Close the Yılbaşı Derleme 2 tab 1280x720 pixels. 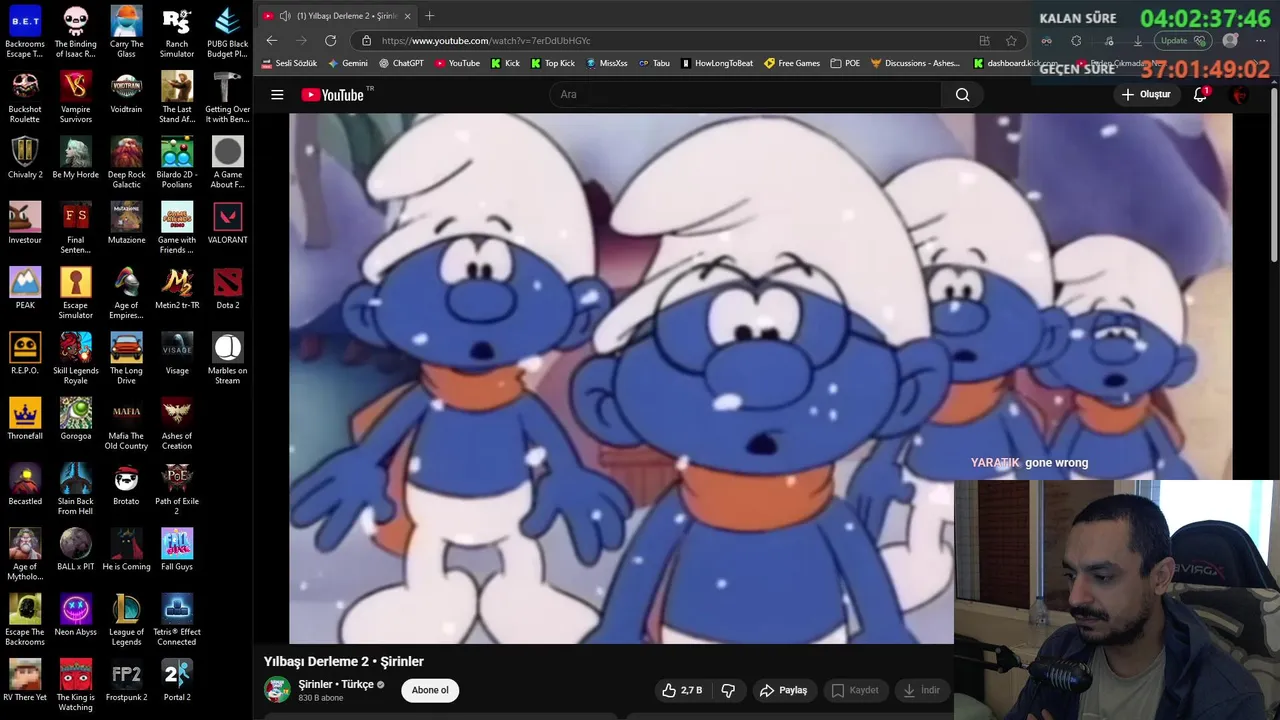[407, 16]
